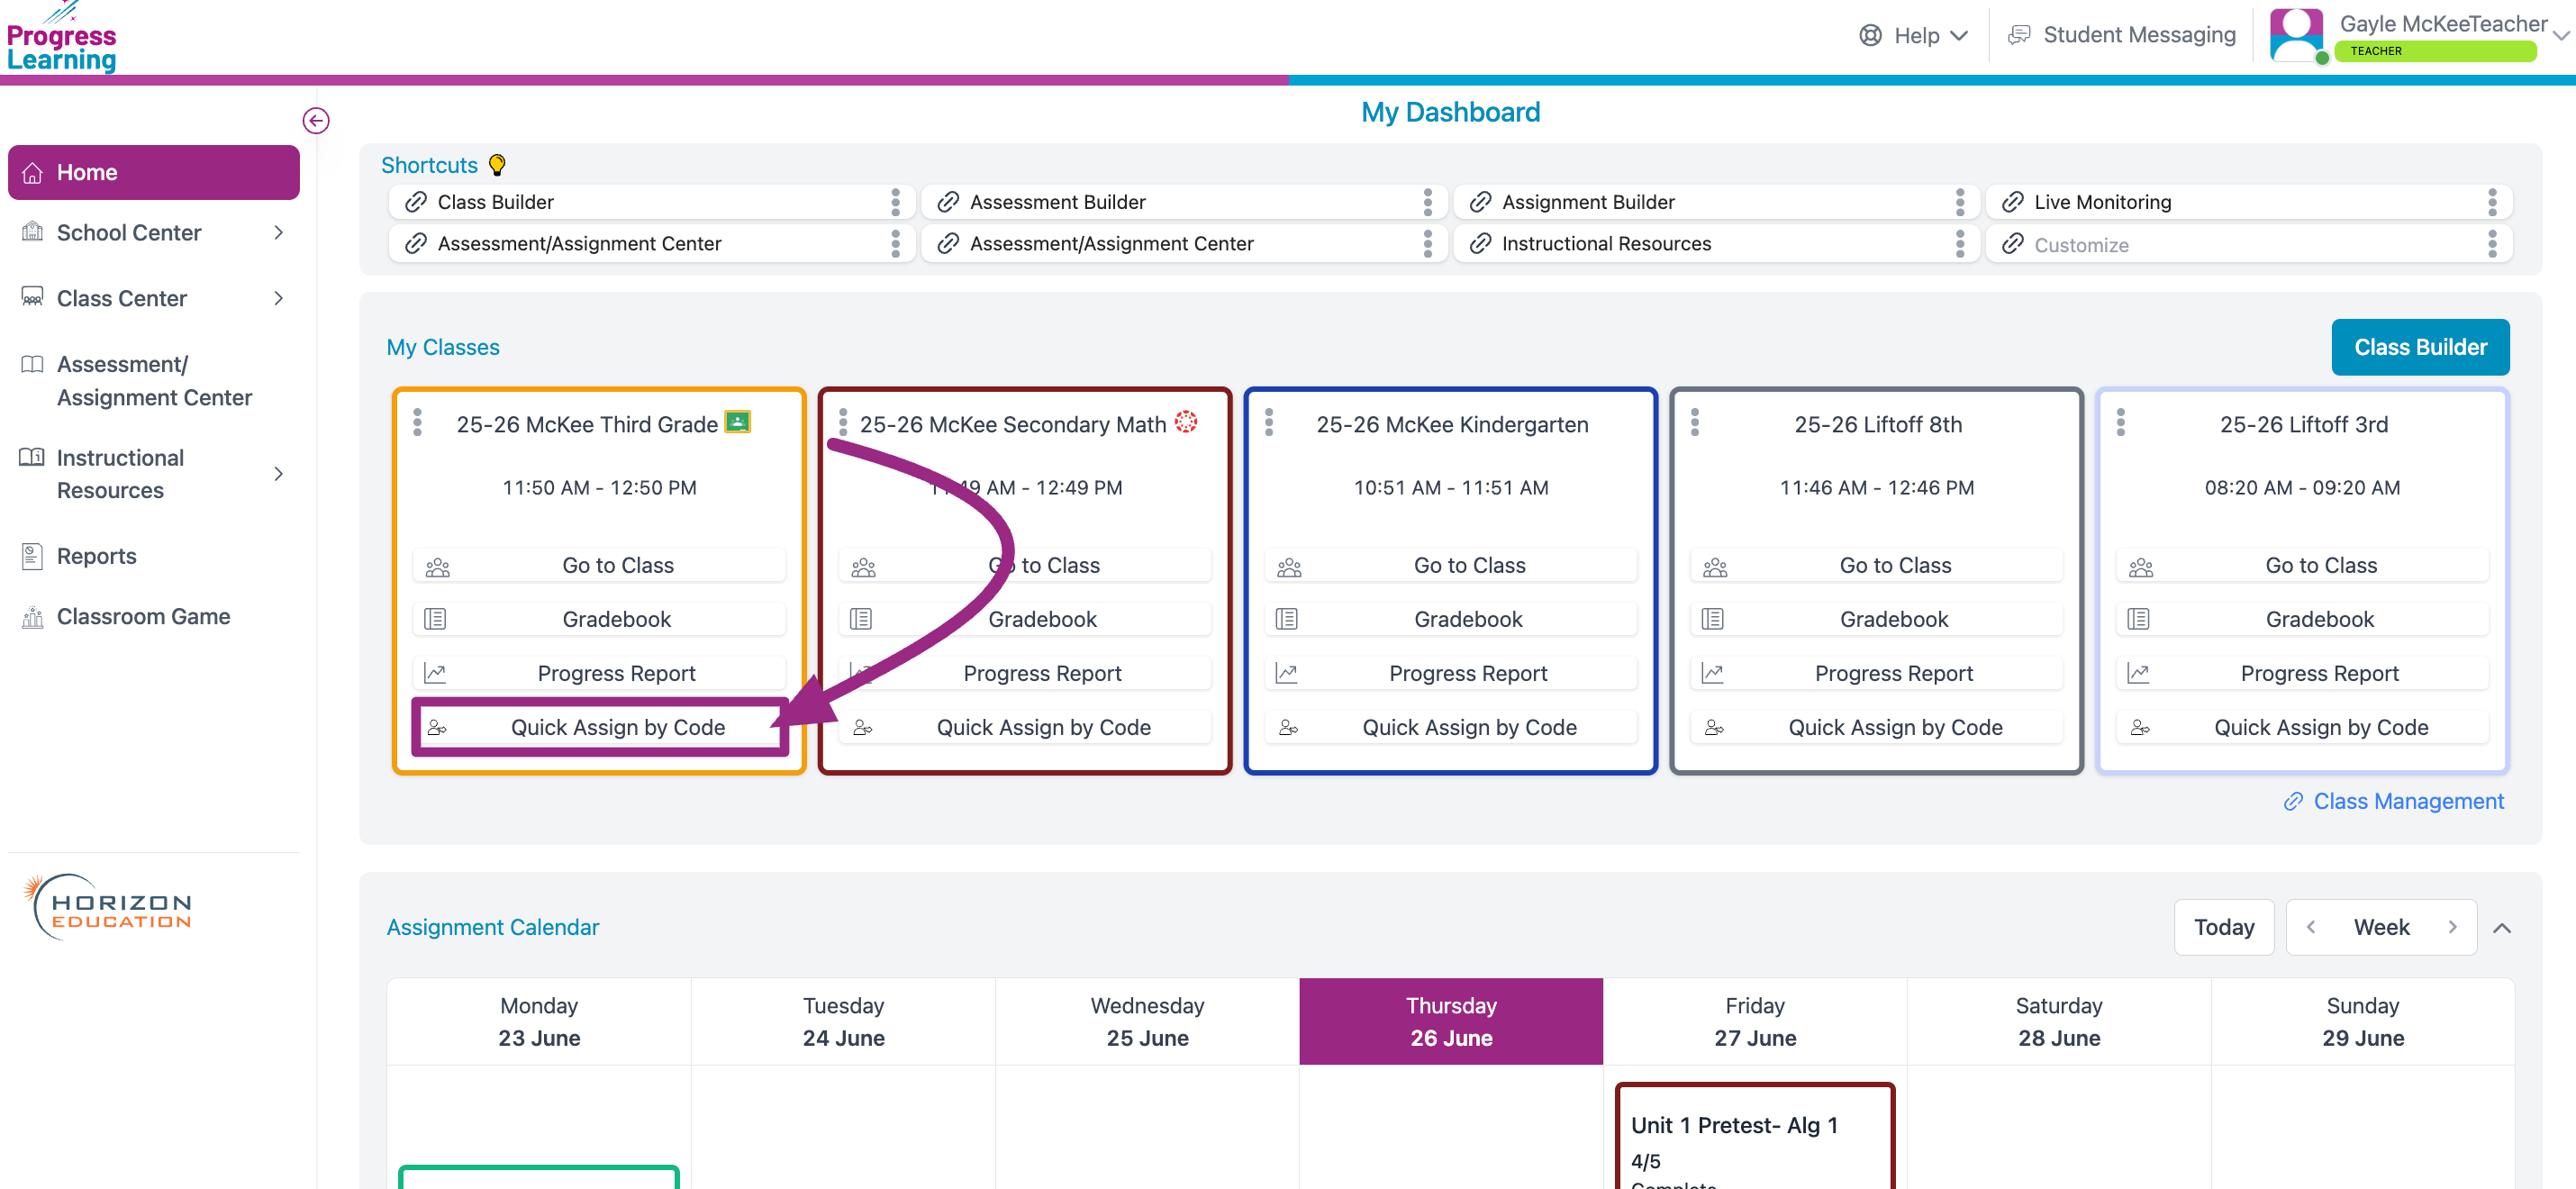Screen dimensions: 2576x1189
Task: Click Quick Assign by Code for McKee Third Grade
Action: (x=599, y=727)
